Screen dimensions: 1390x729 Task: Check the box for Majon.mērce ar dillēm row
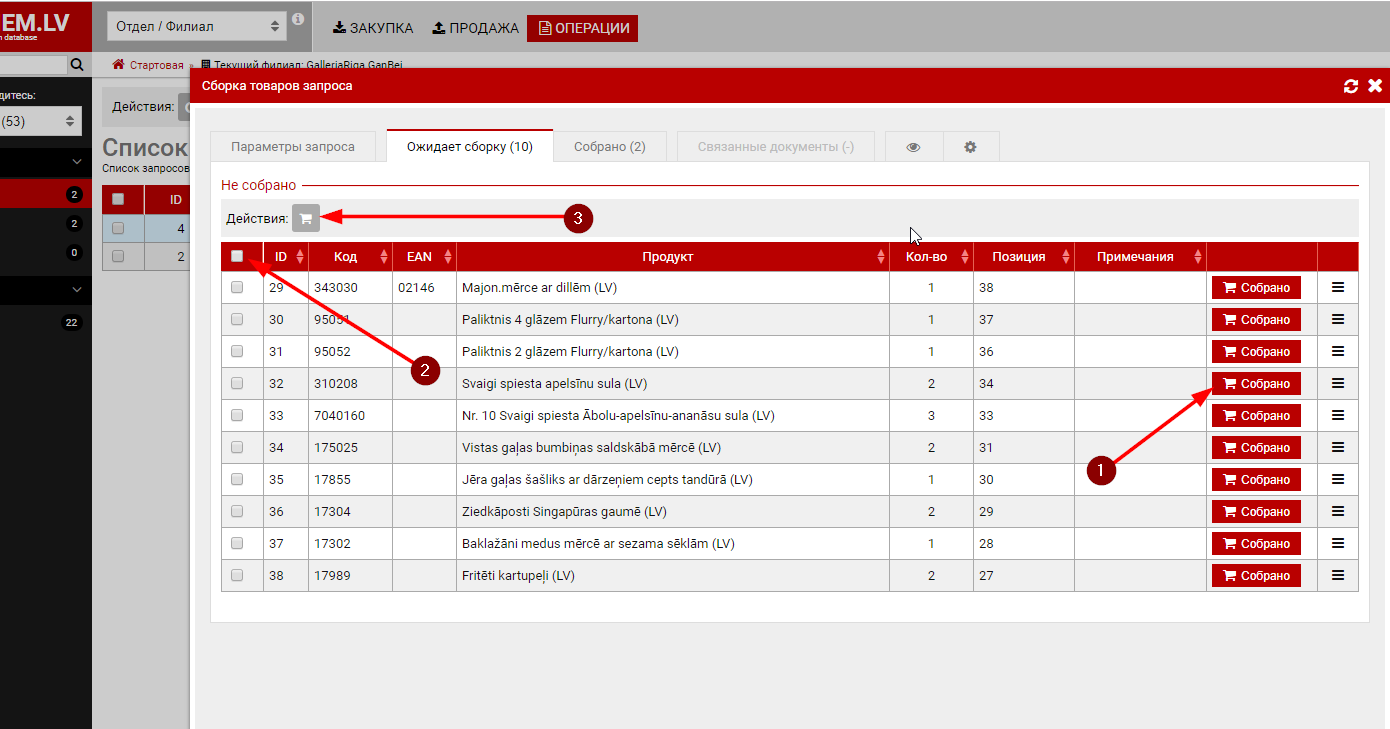click(237, 288)
